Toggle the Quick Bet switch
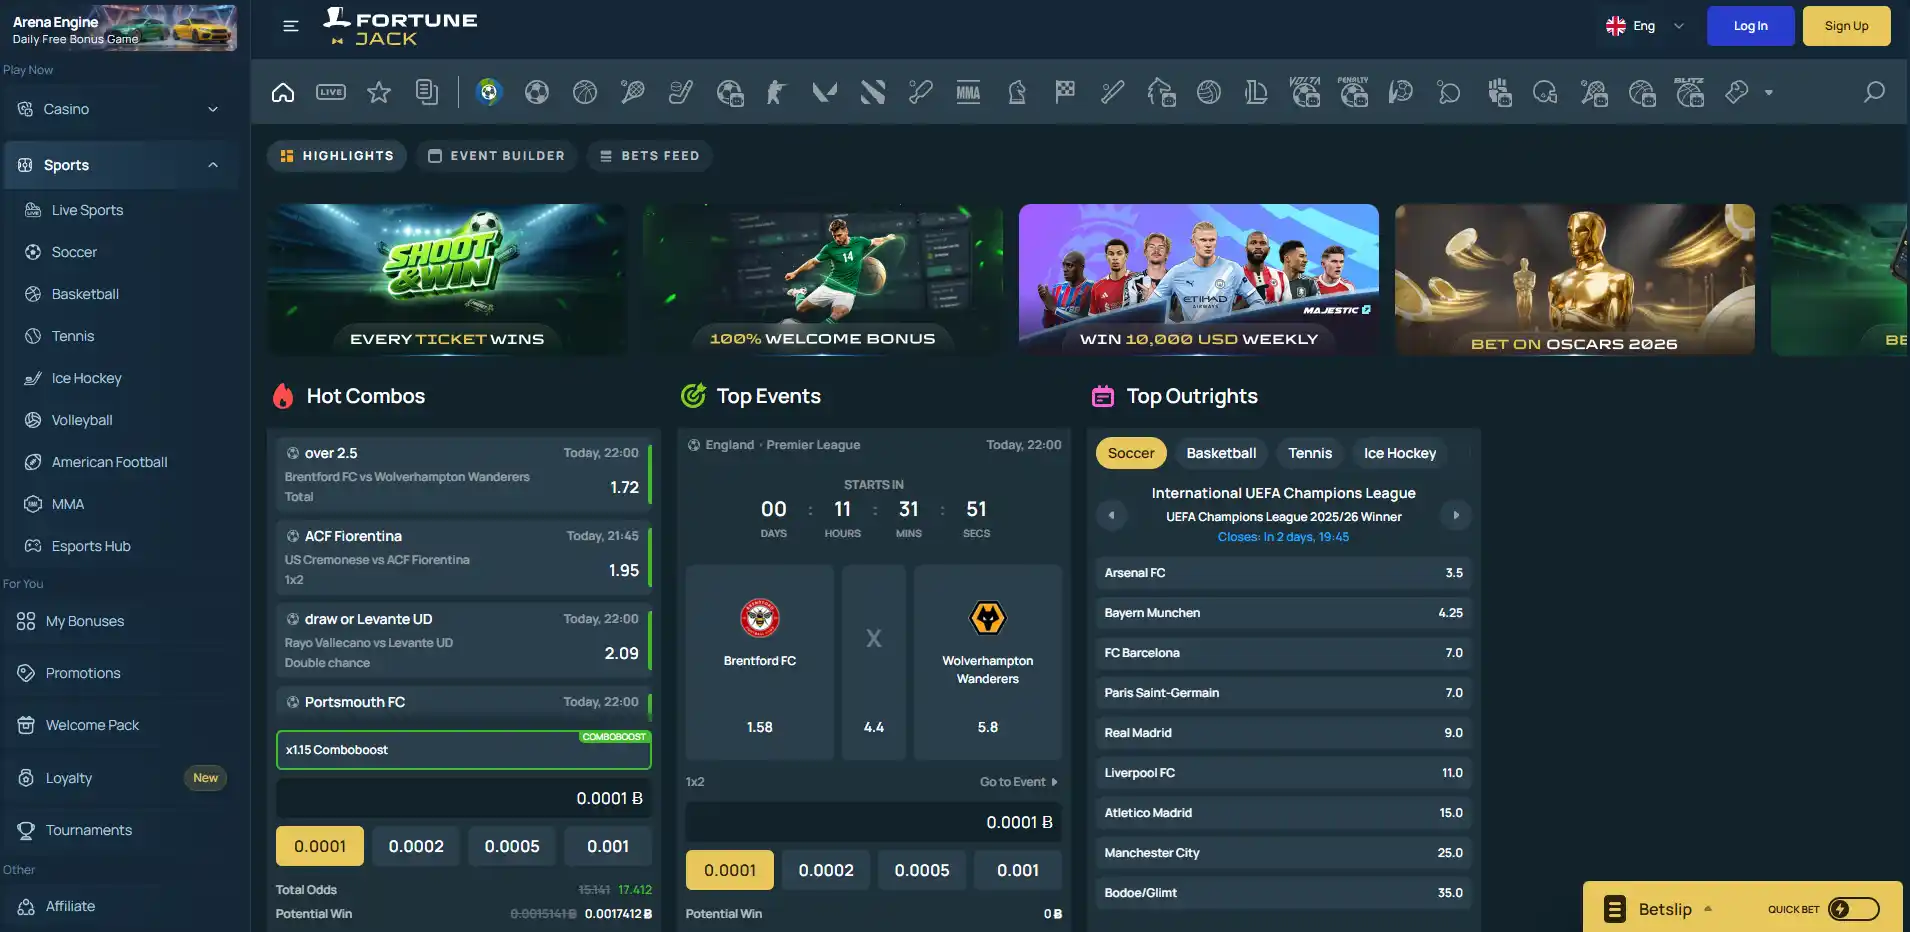 coord(1854,909)
